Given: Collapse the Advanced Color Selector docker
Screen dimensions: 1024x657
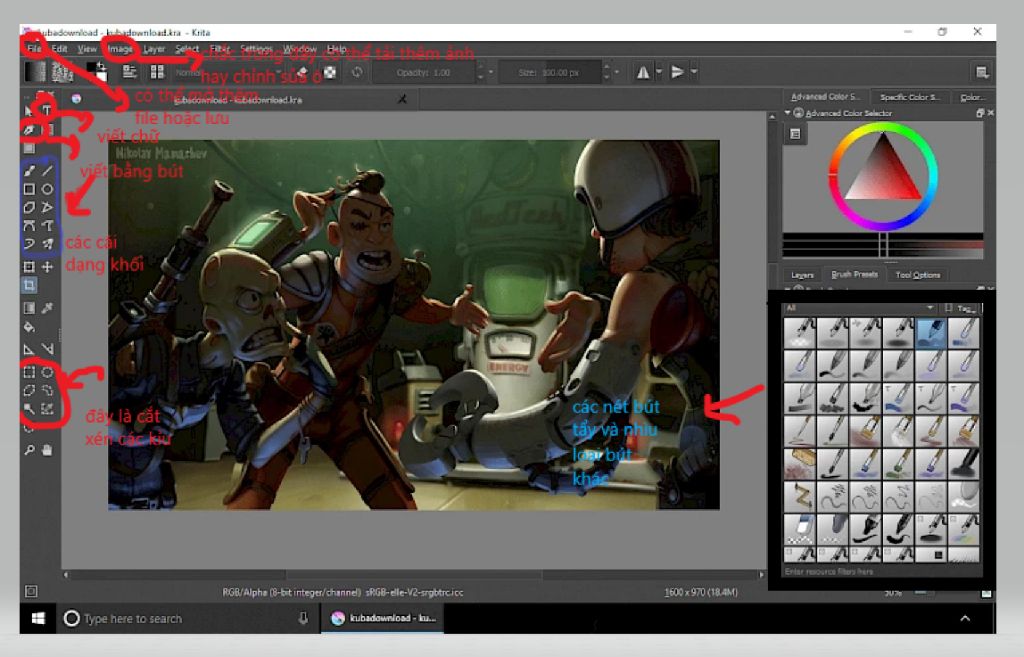Looking at the screenshot, I should click(x=788, y=113).
